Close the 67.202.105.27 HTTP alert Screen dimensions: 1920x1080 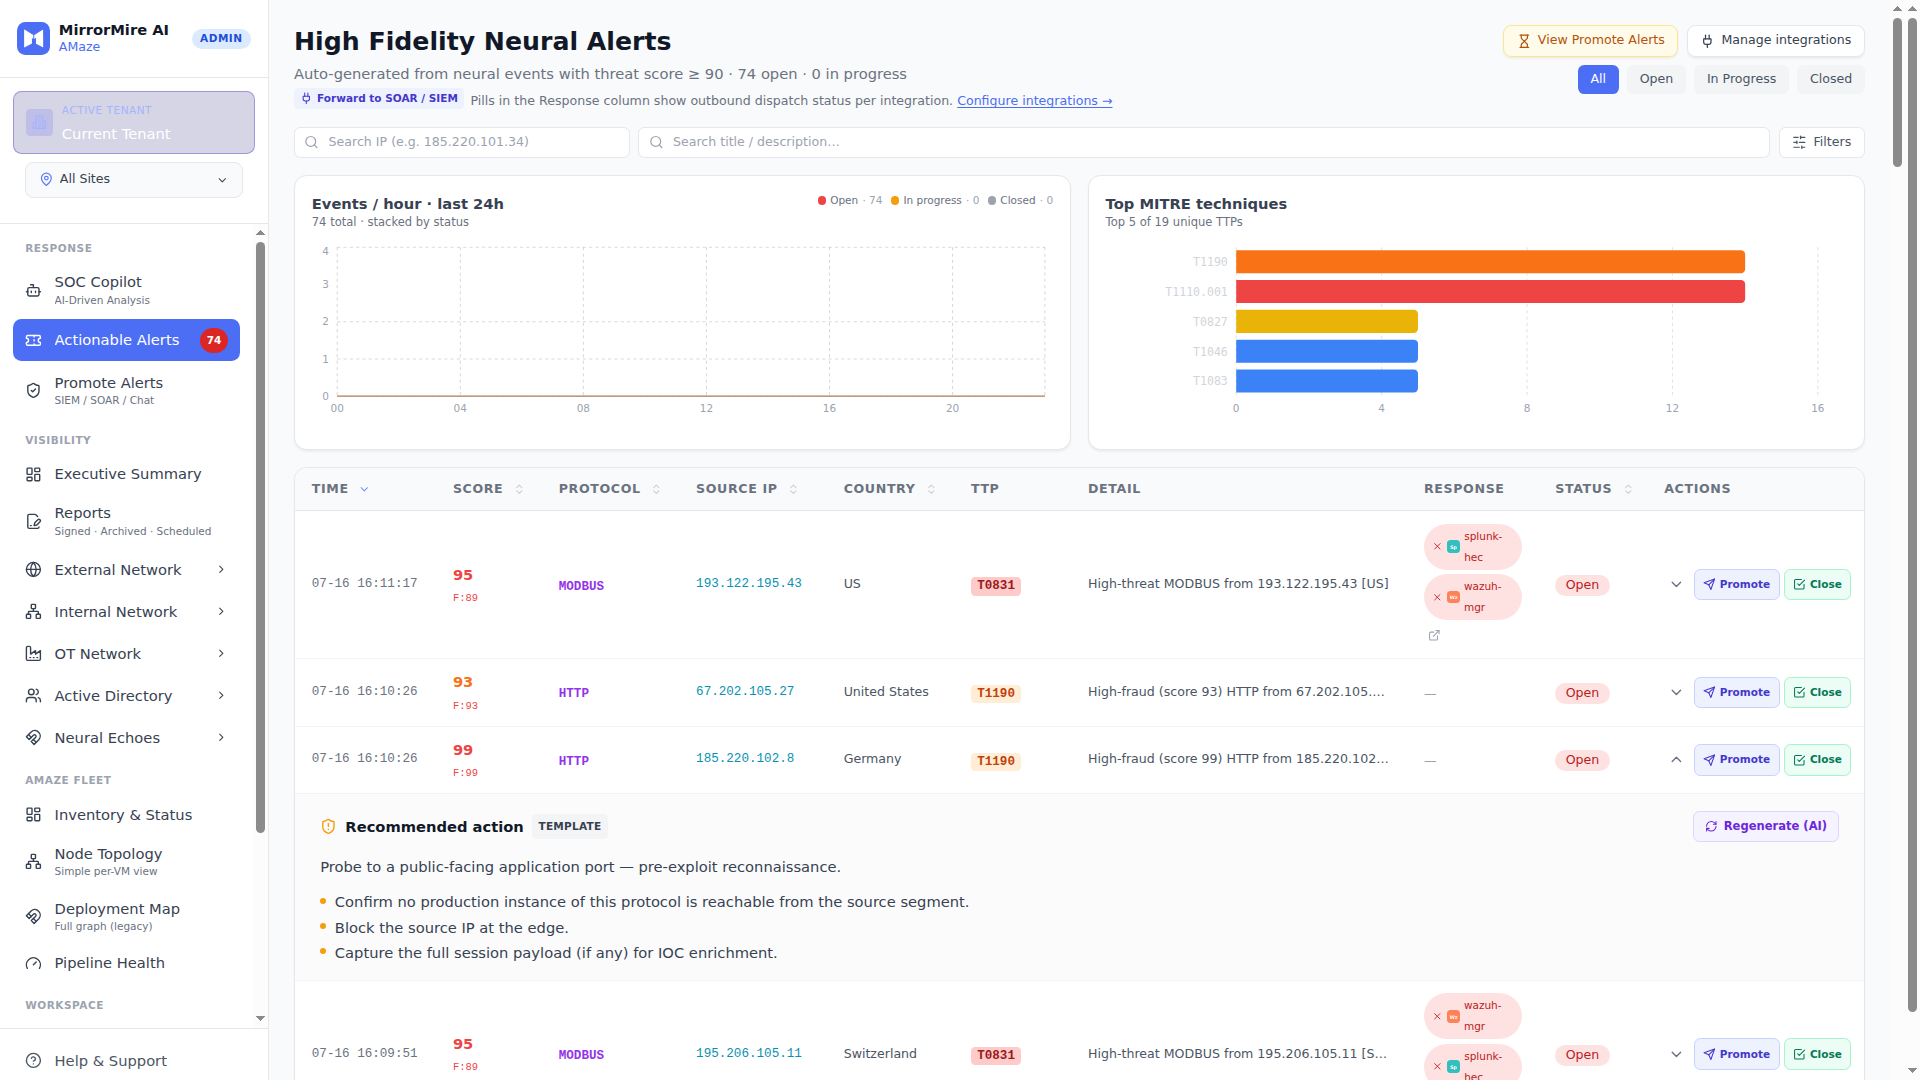coord(1817,693)
